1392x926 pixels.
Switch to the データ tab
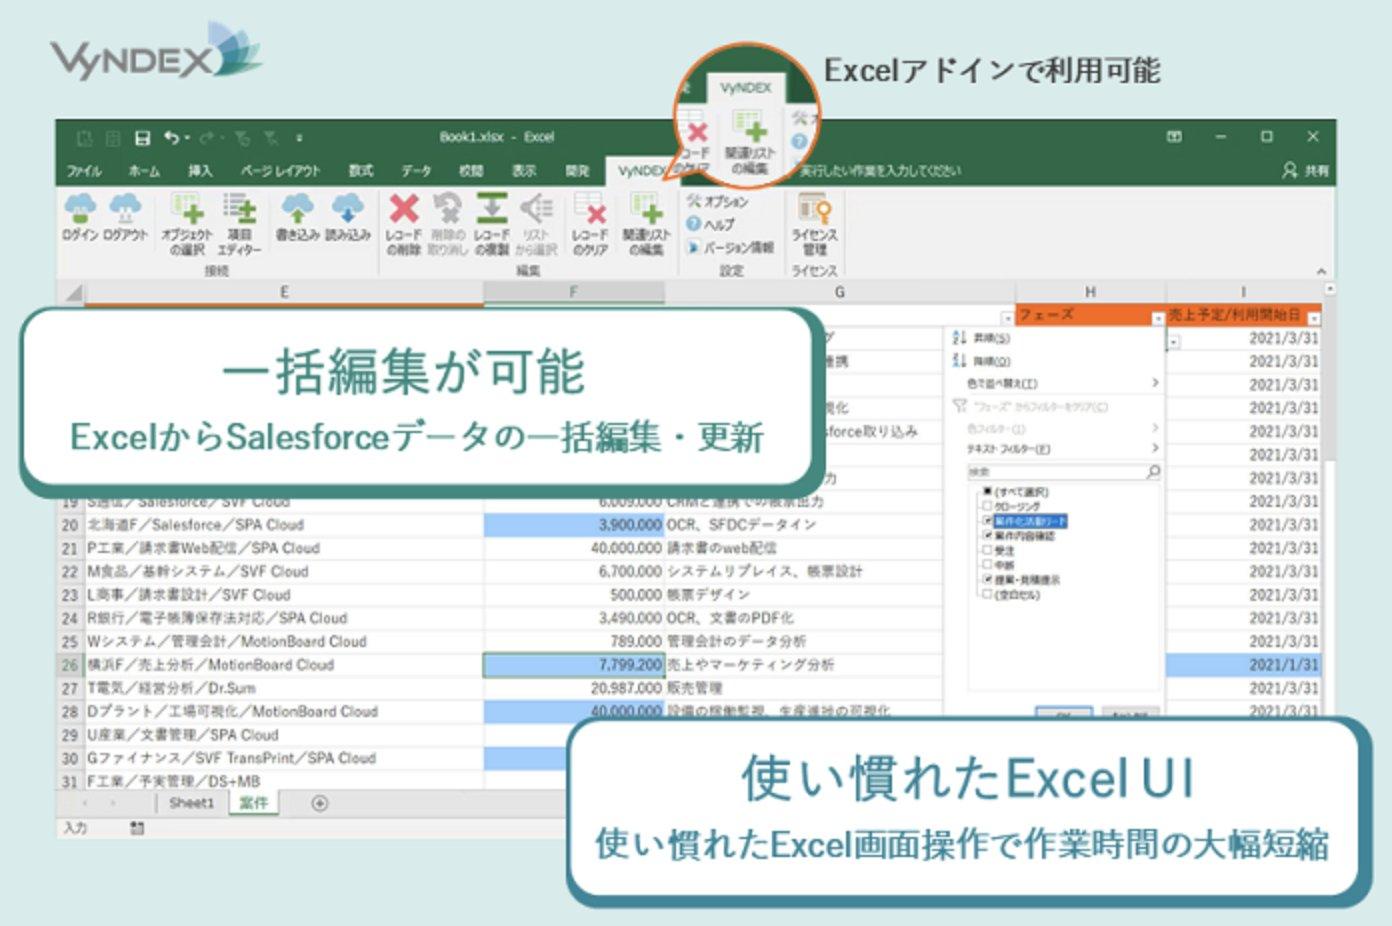tap(416, 171)
